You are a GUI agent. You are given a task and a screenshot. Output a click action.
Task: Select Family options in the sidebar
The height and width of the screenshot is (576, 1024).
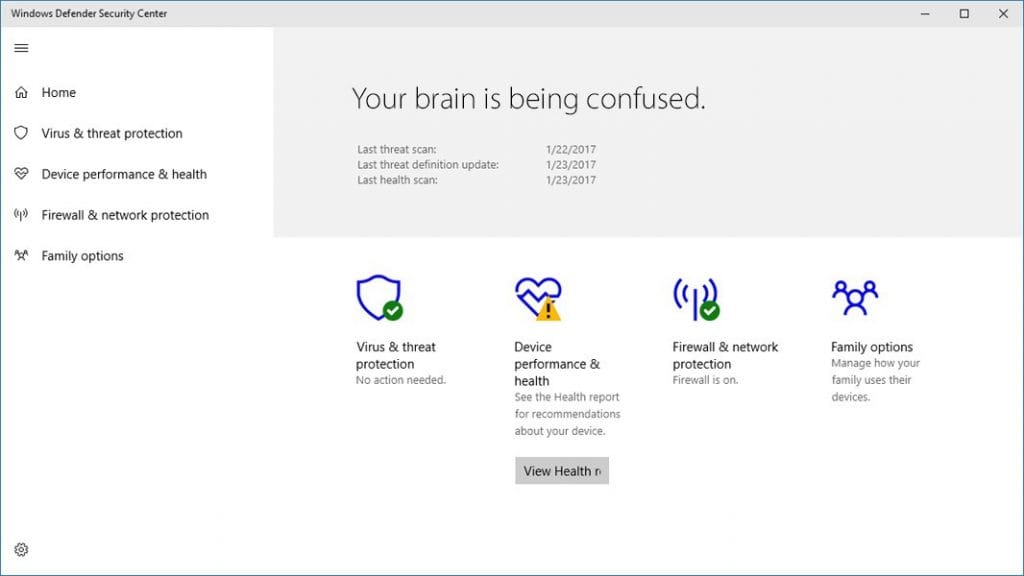(x=82, y=256)
